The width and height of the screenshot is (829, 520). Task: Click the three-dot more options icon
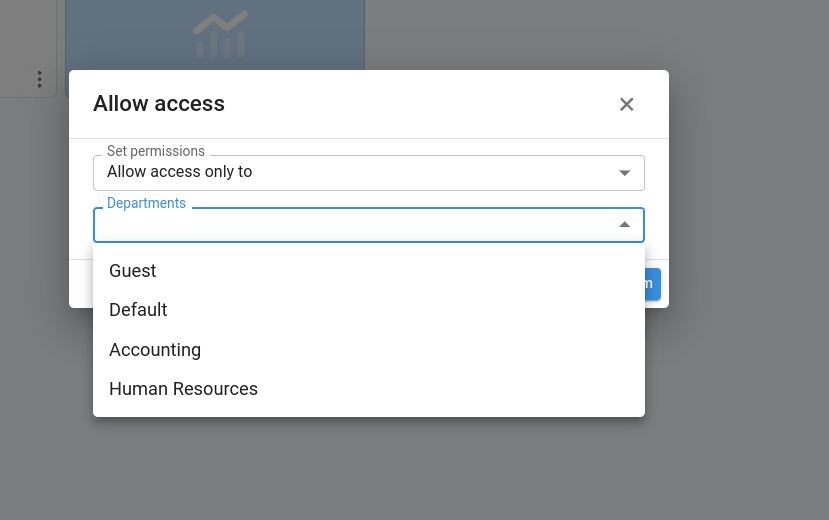tap(40, 79)
